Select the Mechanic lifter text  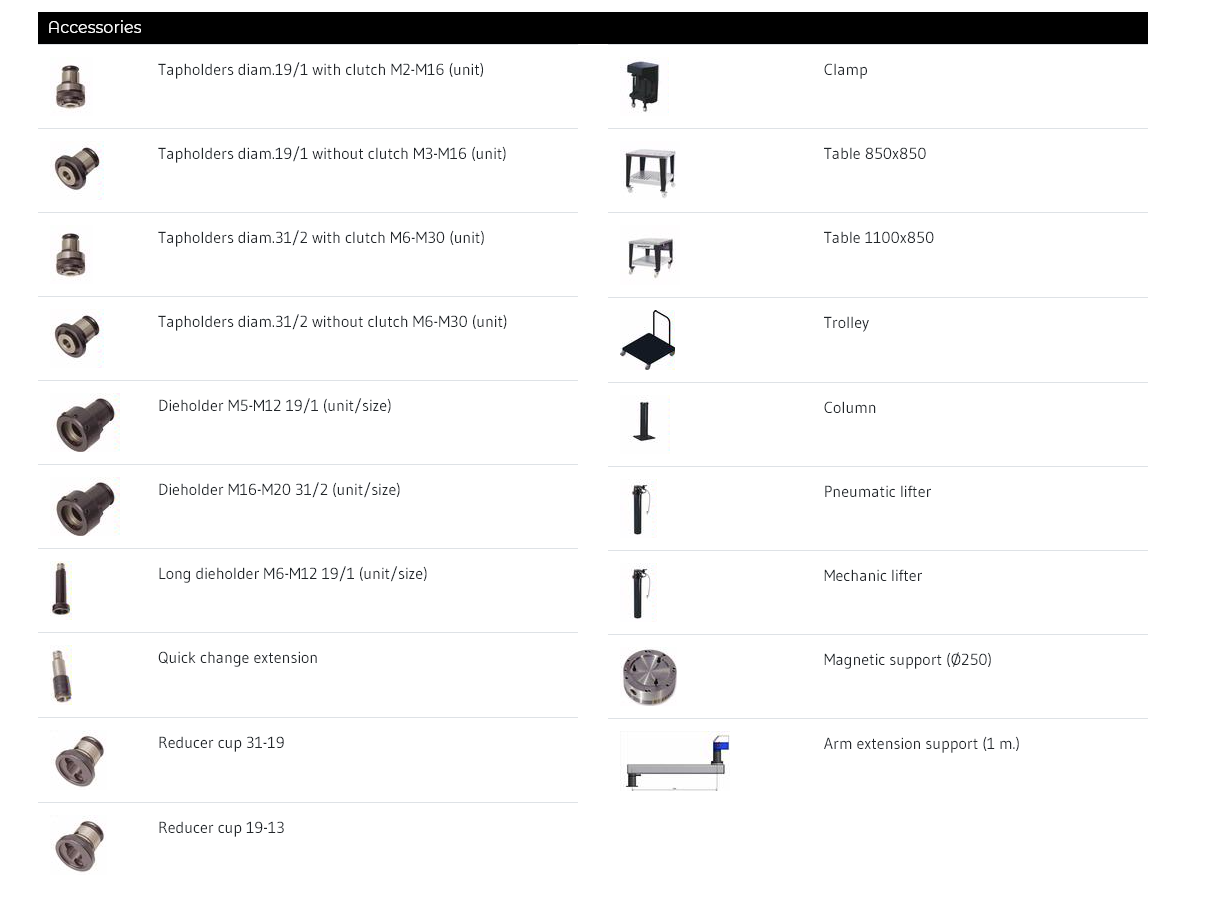[872, 576]
